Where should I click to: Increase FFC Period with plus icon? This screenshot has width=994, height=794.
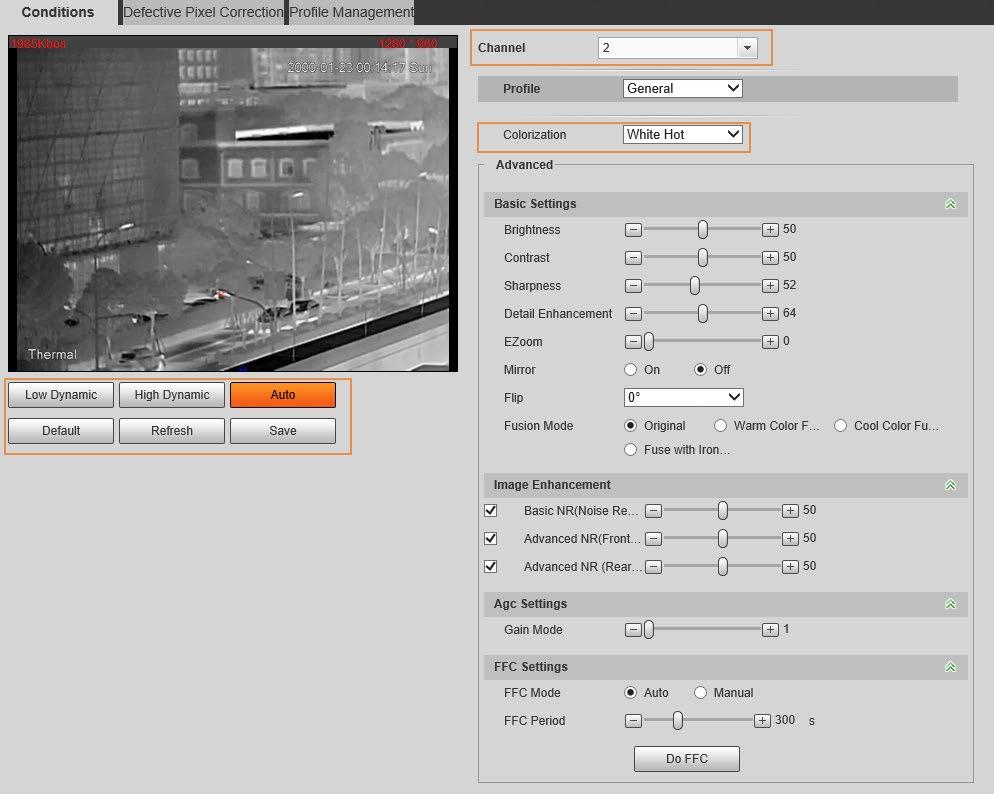[762, 720]
